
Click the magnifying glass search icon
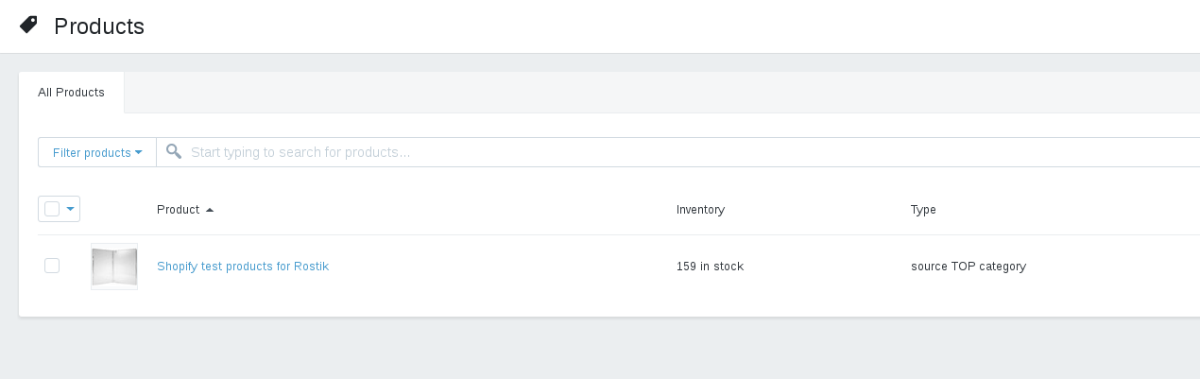coord(174,152)
